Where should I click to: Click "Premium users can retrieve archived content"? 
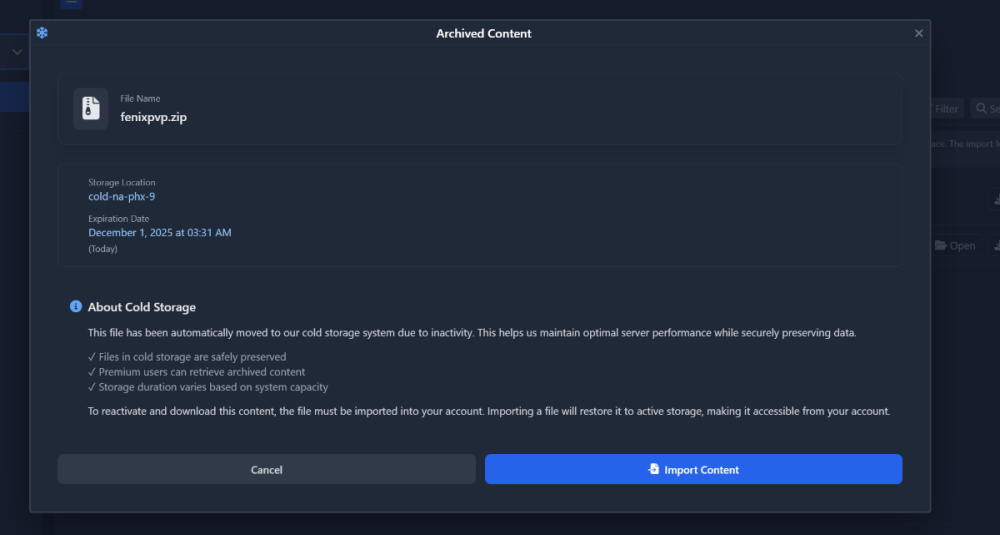201,372
